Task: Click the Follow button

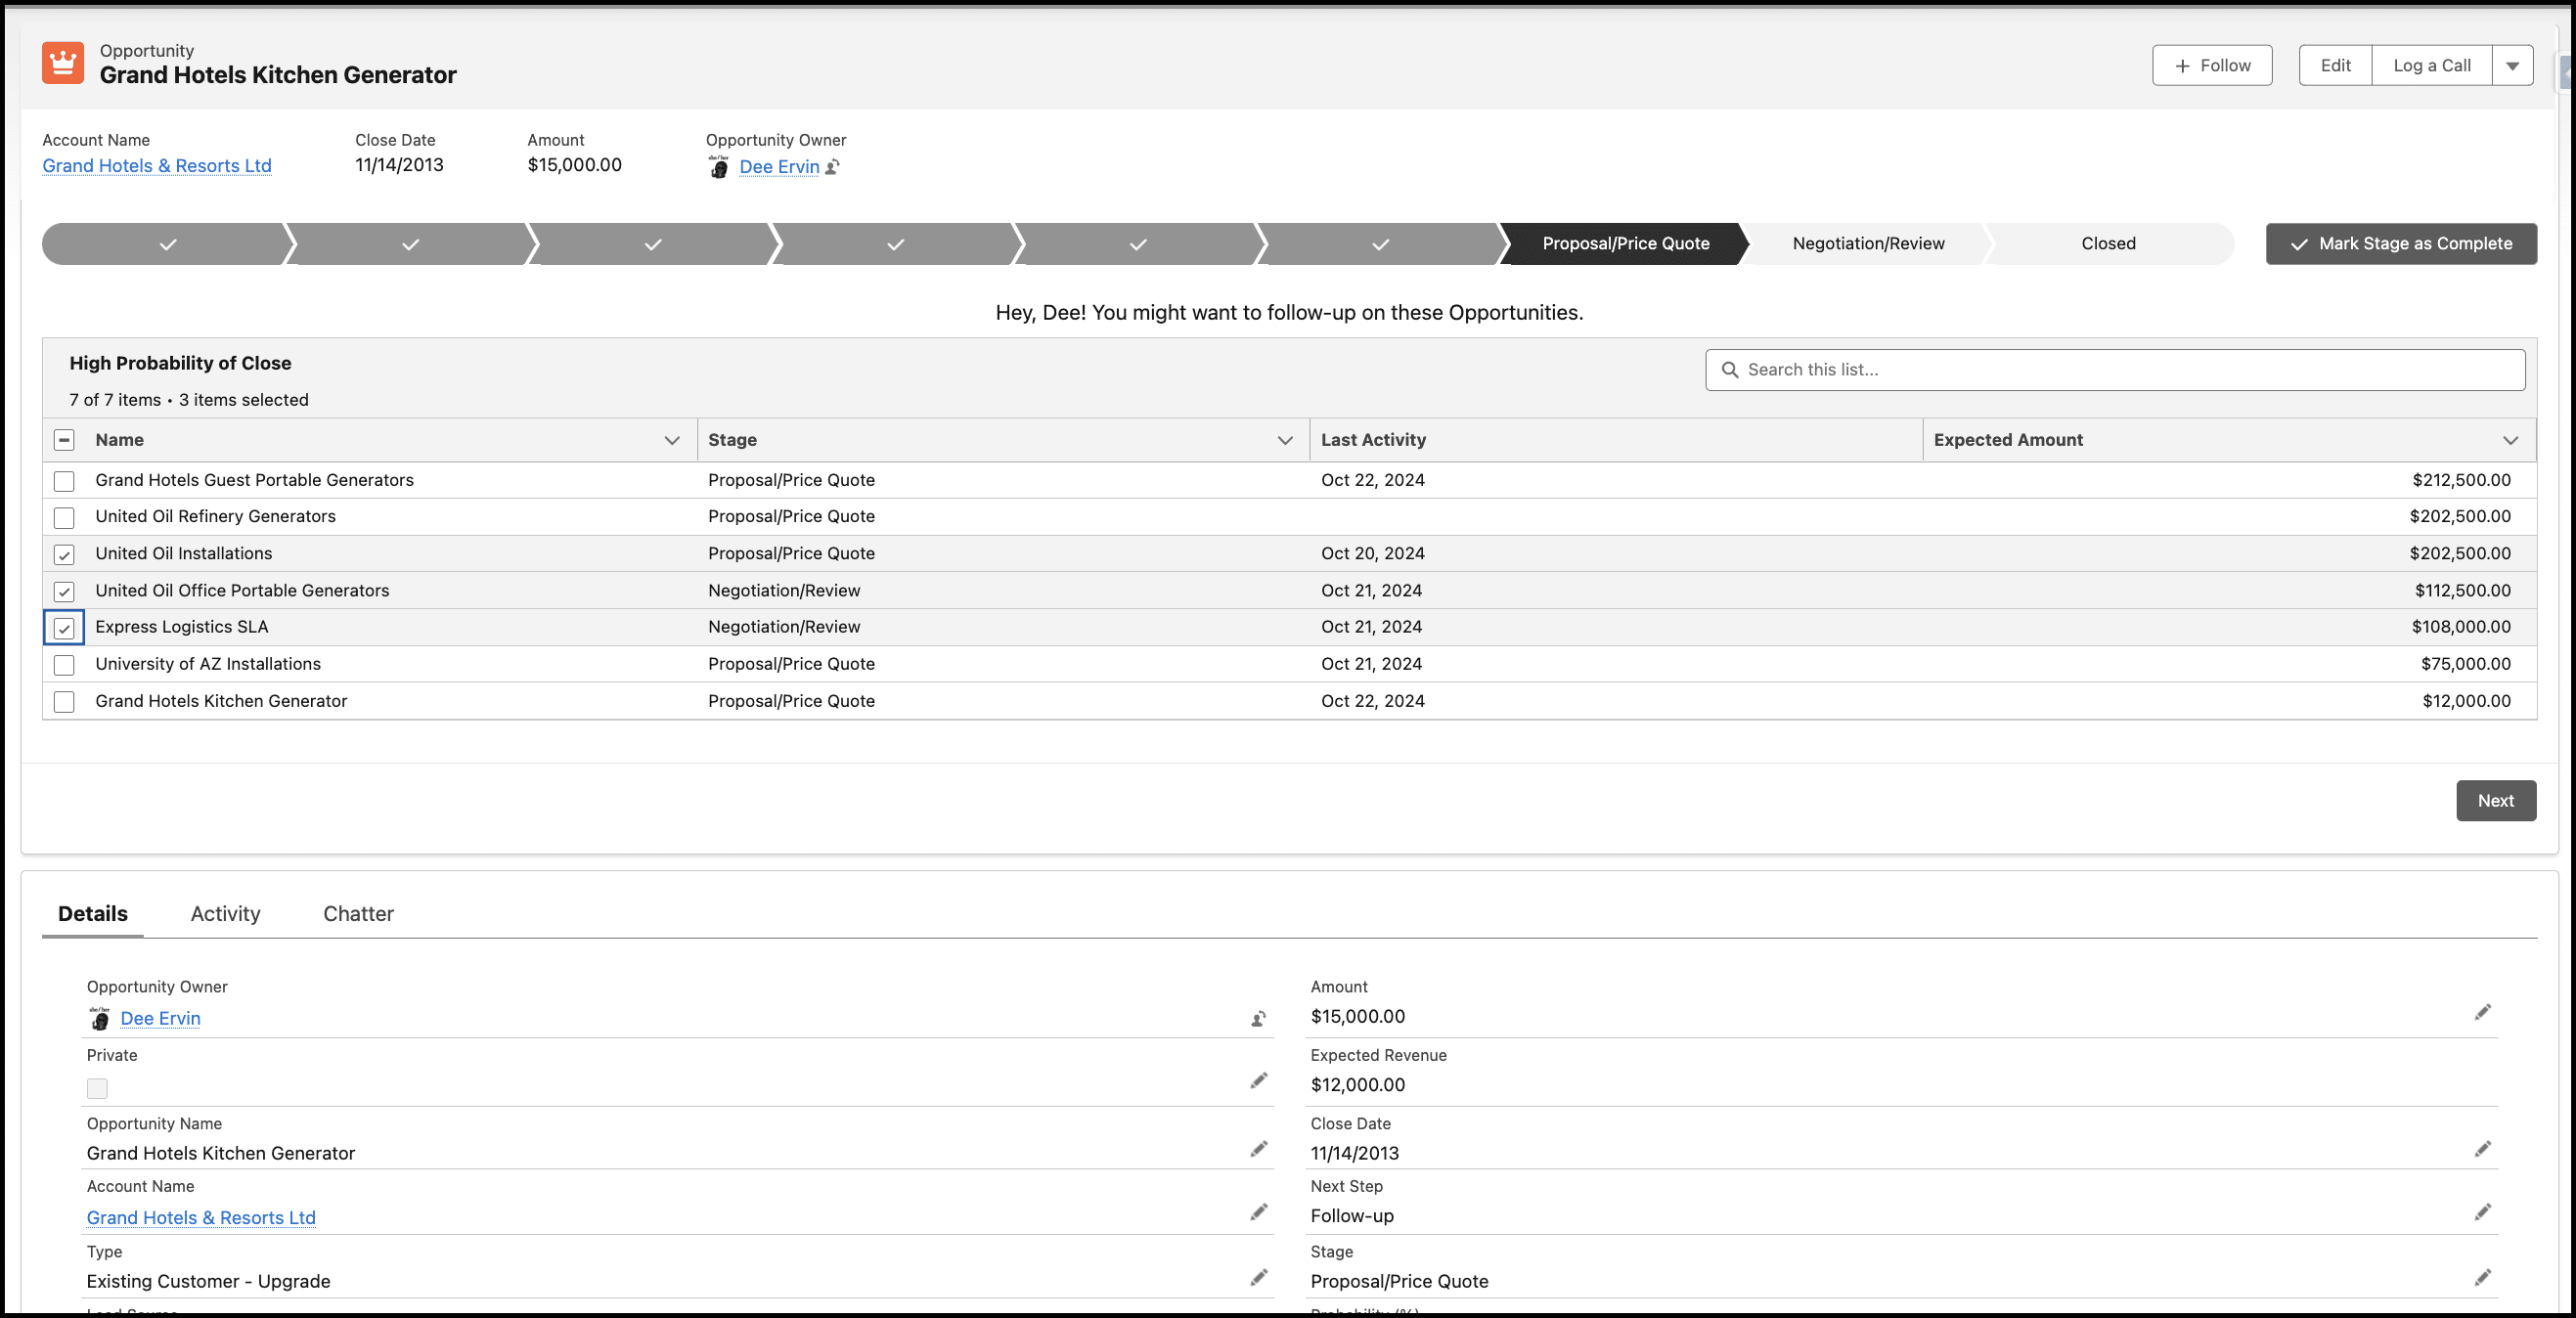Action: tap(2212, 65)
